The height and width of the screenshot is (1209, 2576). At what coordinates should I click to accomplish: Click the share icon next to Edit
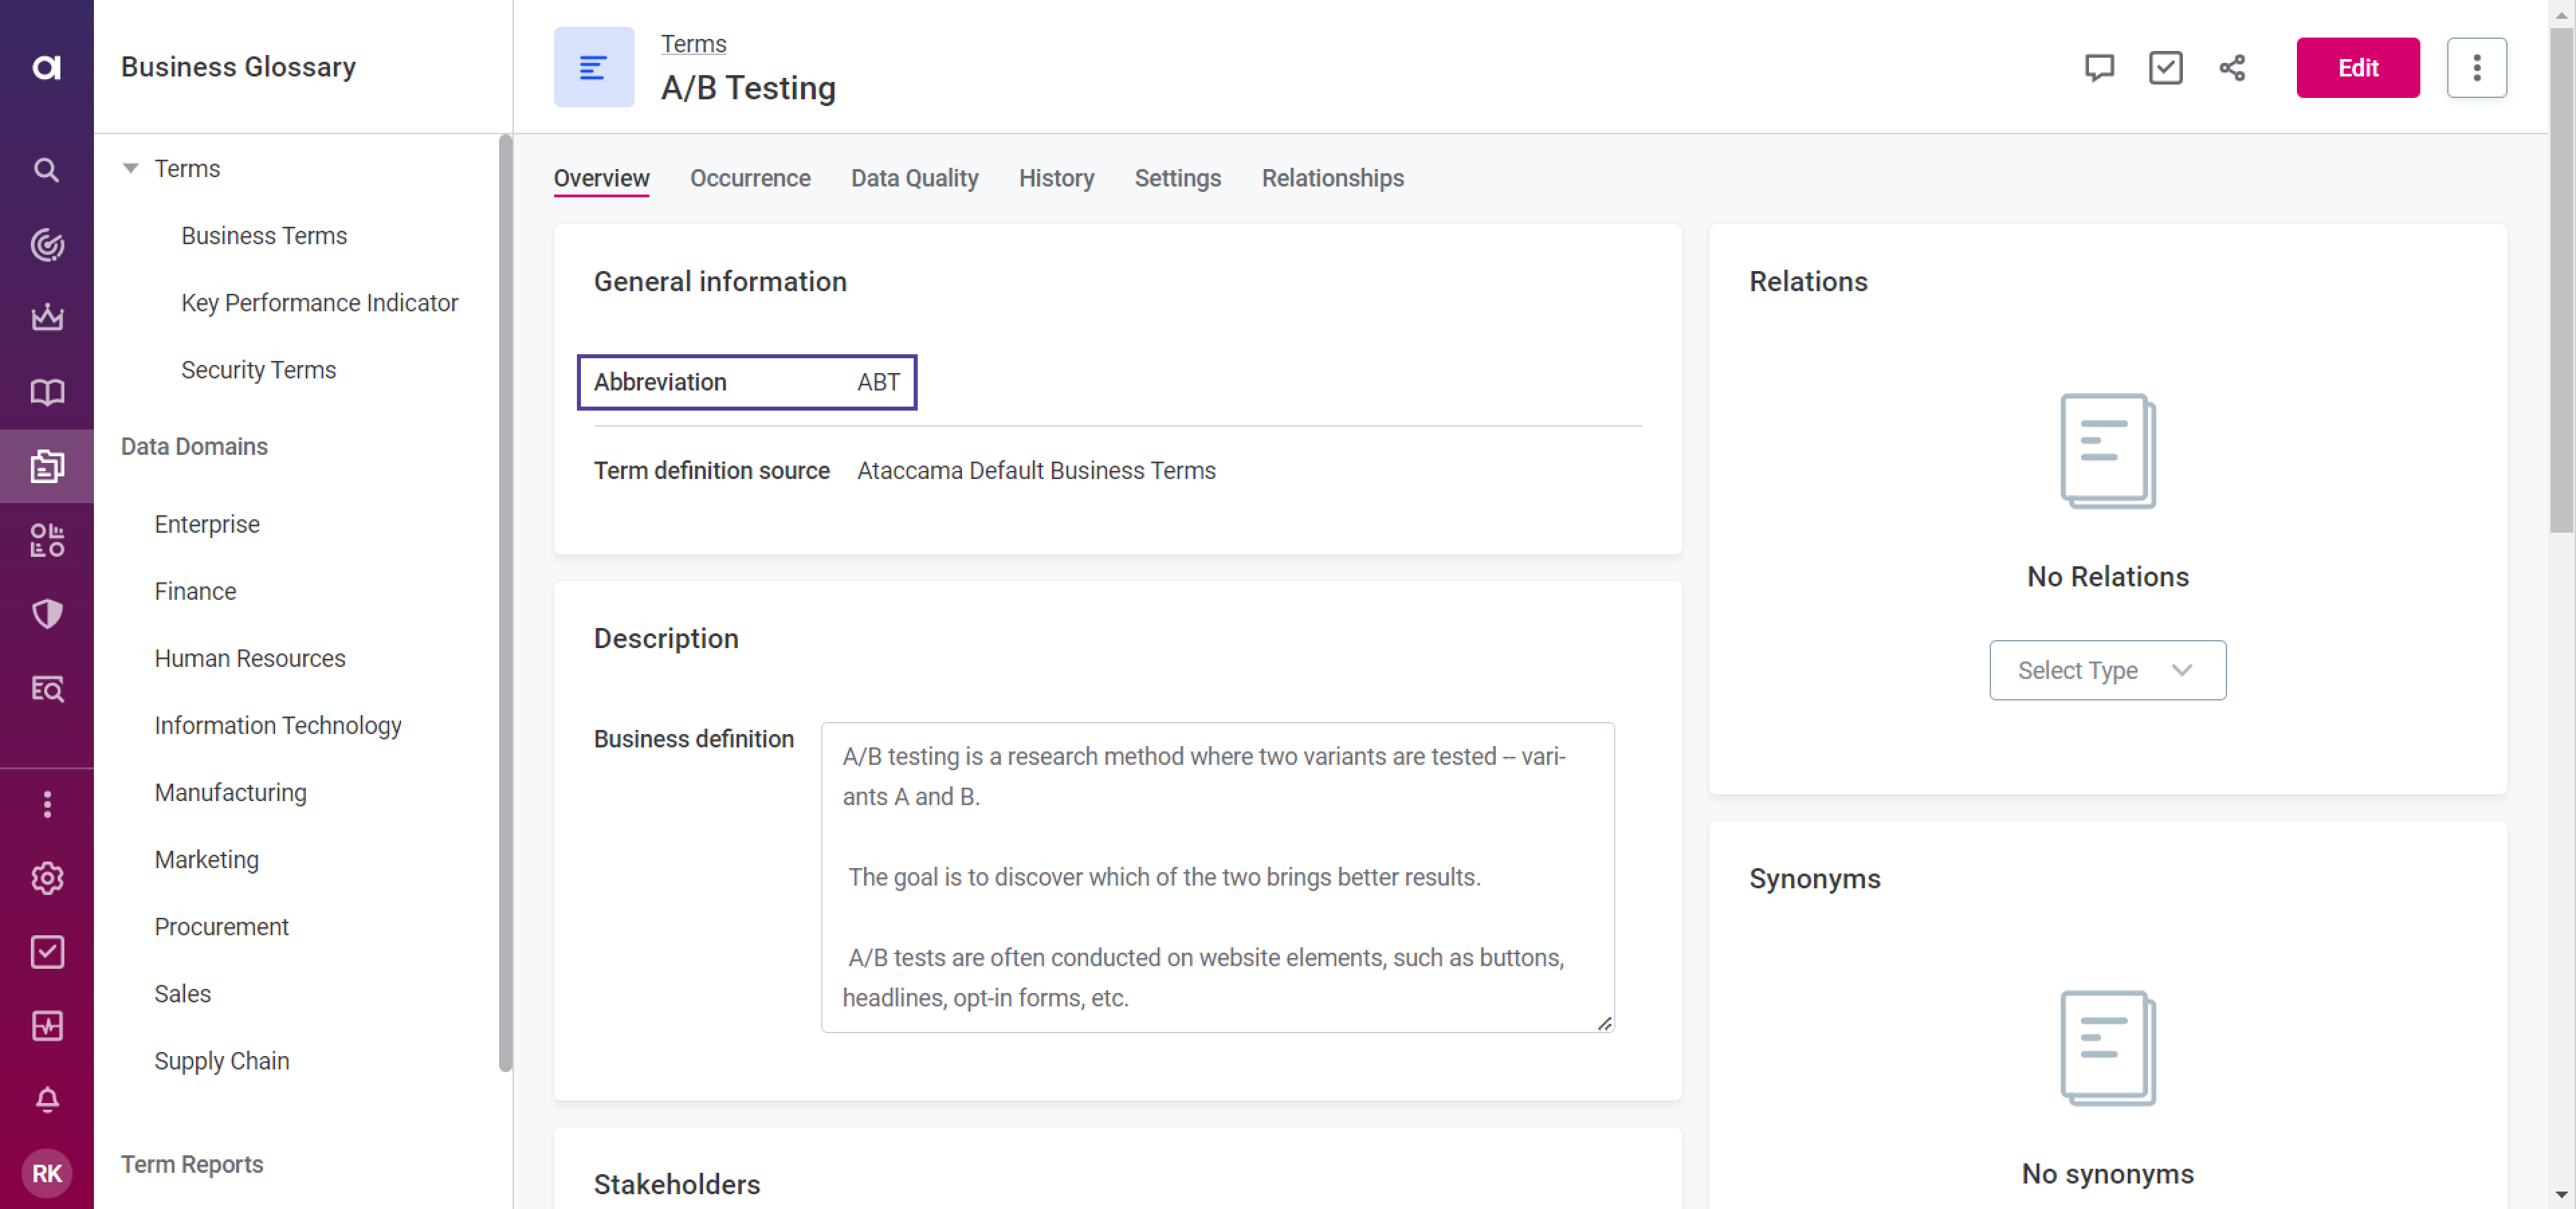click(x=2232, y=68)
